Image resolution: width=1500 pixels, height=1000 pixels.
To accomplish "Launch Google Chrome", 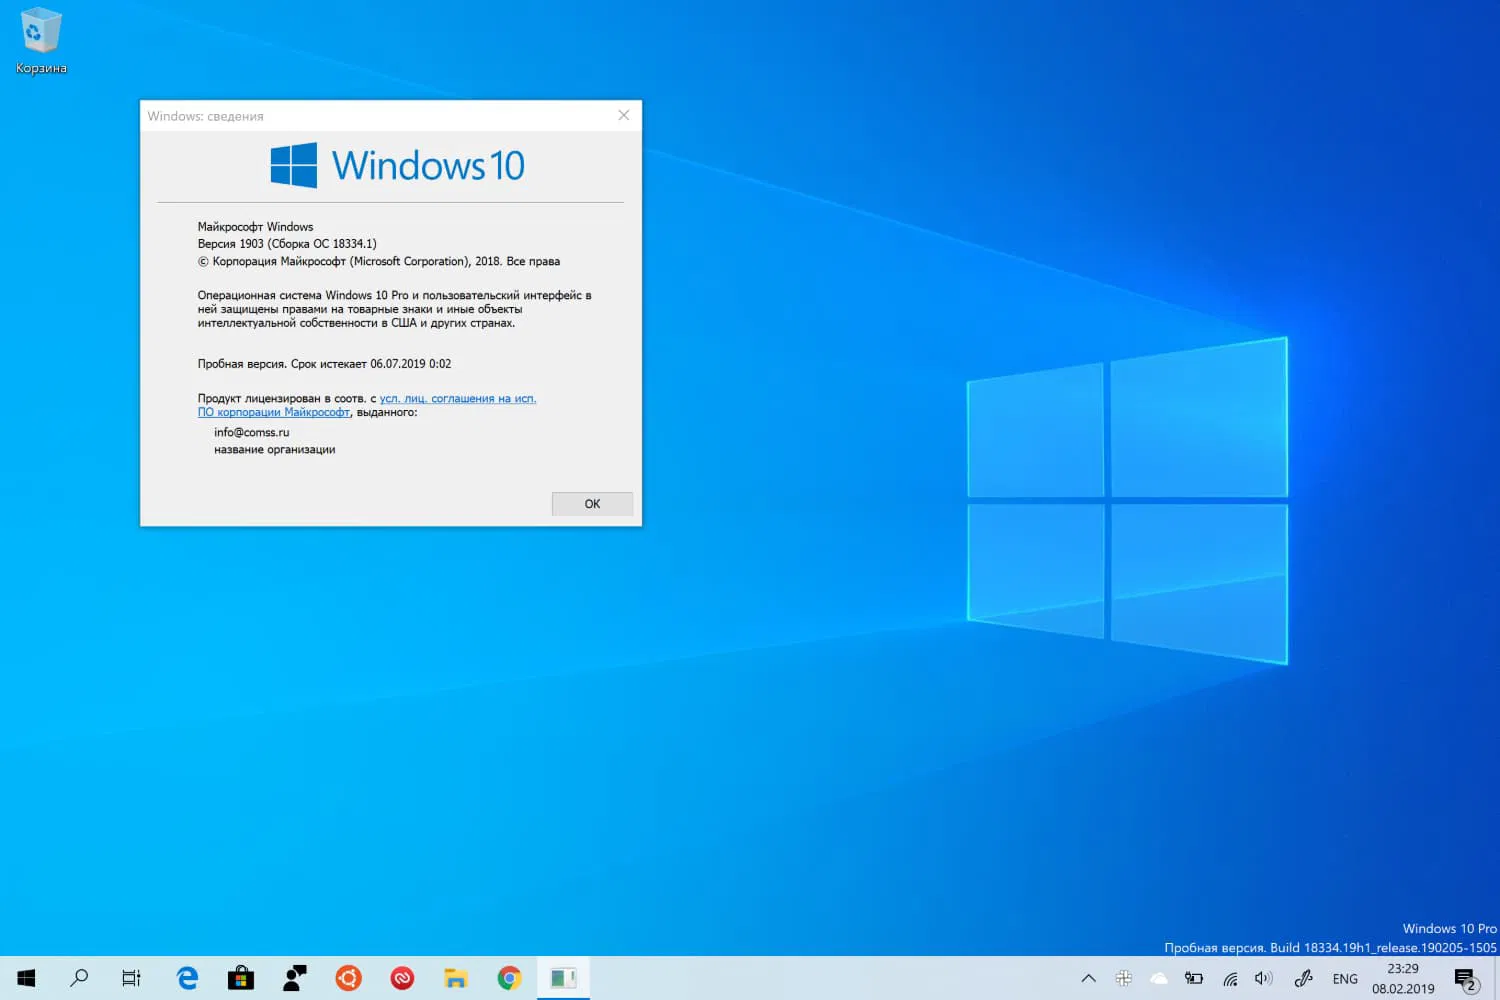I will click(x=509, y=978).
